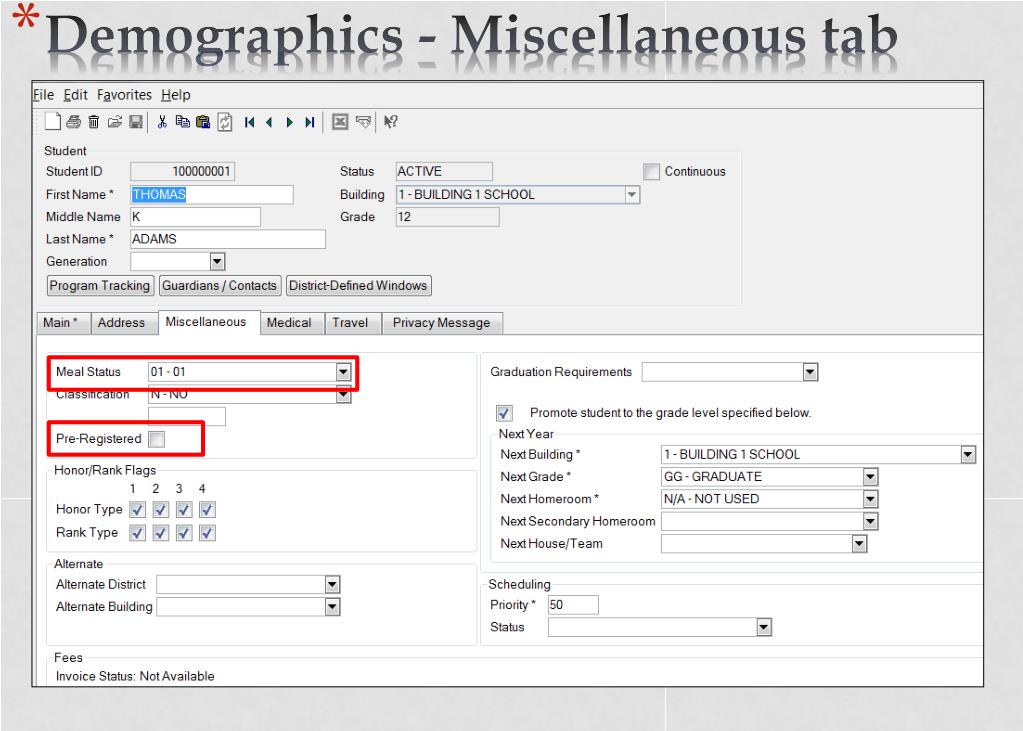Open the Graduation Requirements dropdown
The width and height of the screenshot is (1023, 731).
[x=810, y=372]
